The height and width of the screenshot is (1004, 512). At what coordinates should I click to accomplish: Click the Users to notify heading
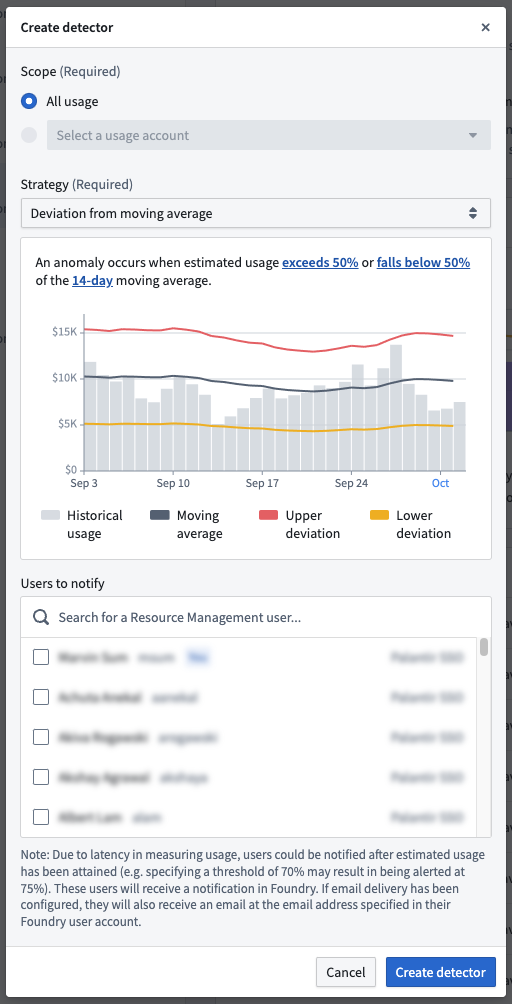62,583
